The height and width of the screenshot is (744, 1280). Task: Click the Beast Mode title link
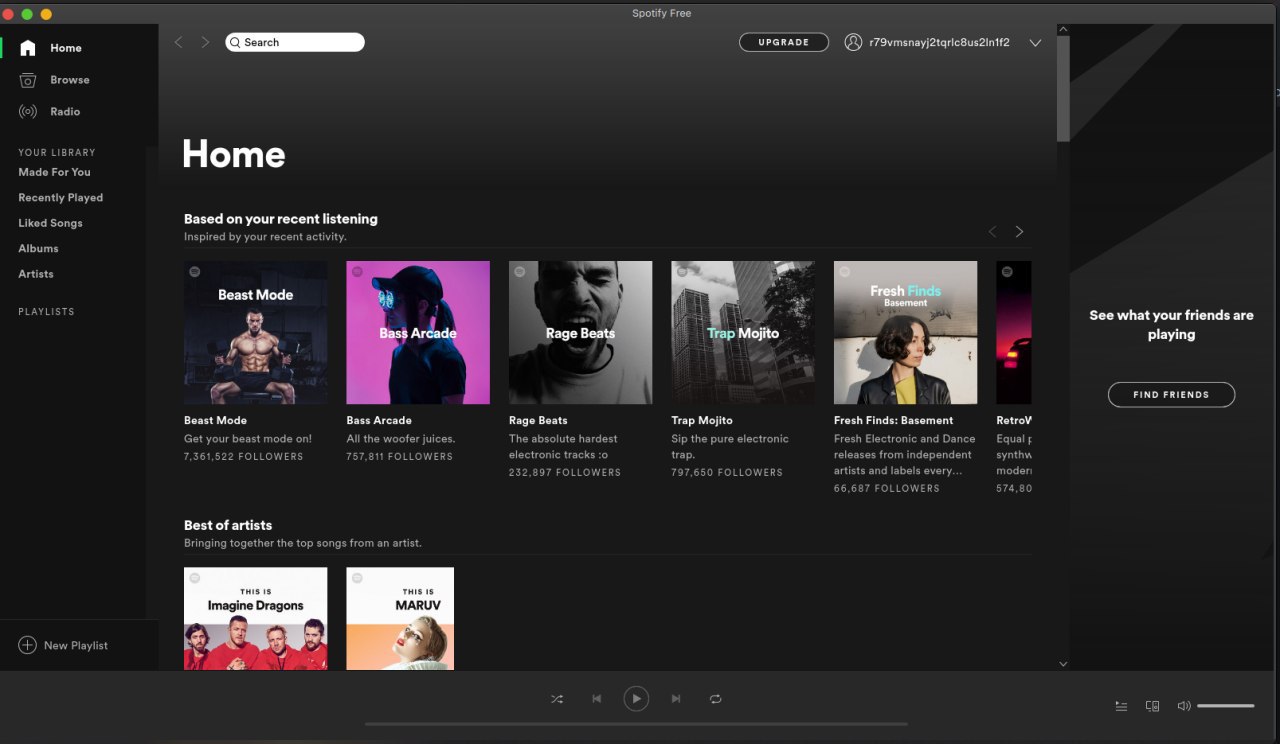(215, 420)
